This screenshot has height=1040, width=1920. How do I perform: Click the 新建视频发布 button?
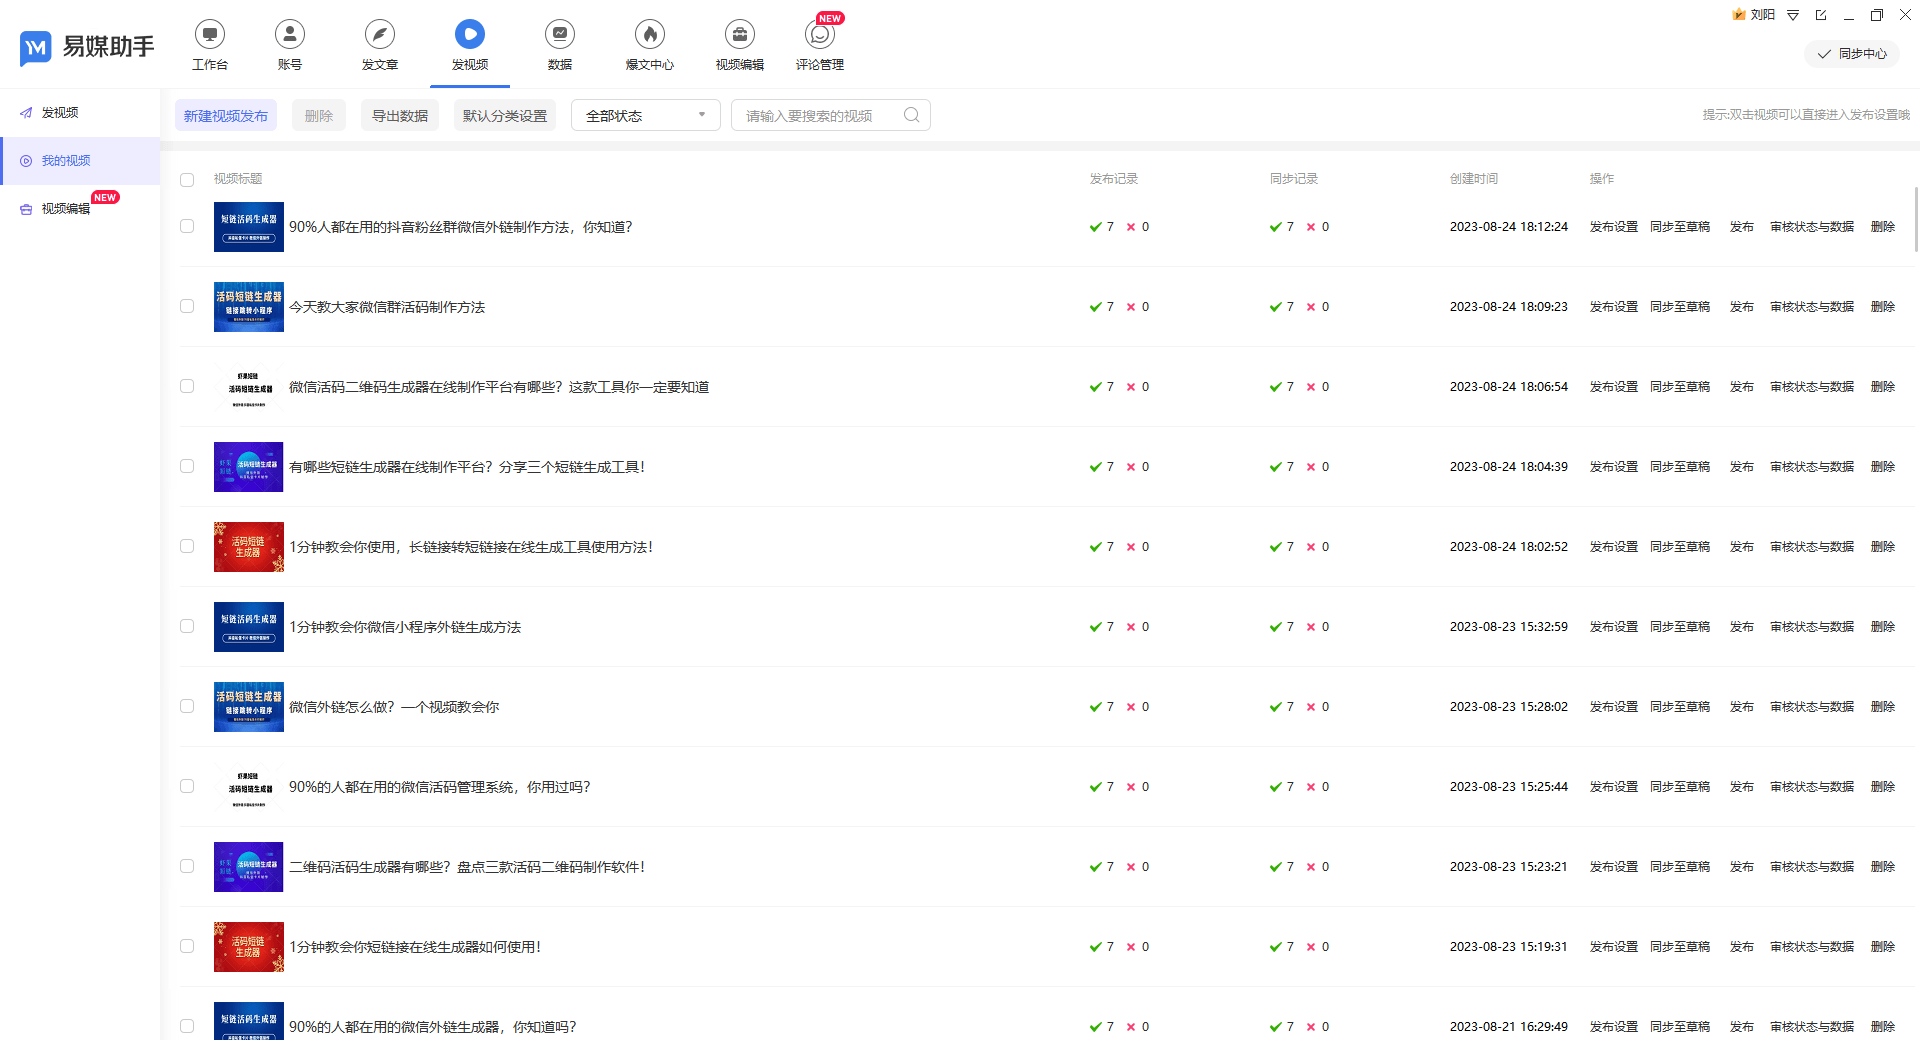(225, 114)
